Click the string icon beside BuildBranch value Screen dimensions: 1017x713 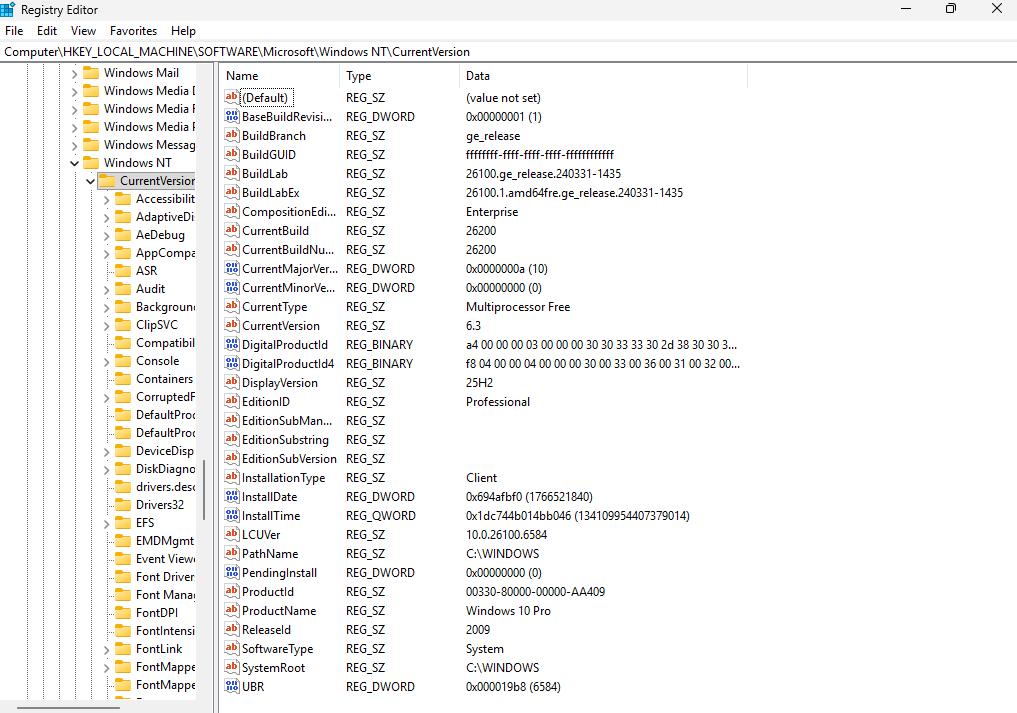click(x=232, y=135)
